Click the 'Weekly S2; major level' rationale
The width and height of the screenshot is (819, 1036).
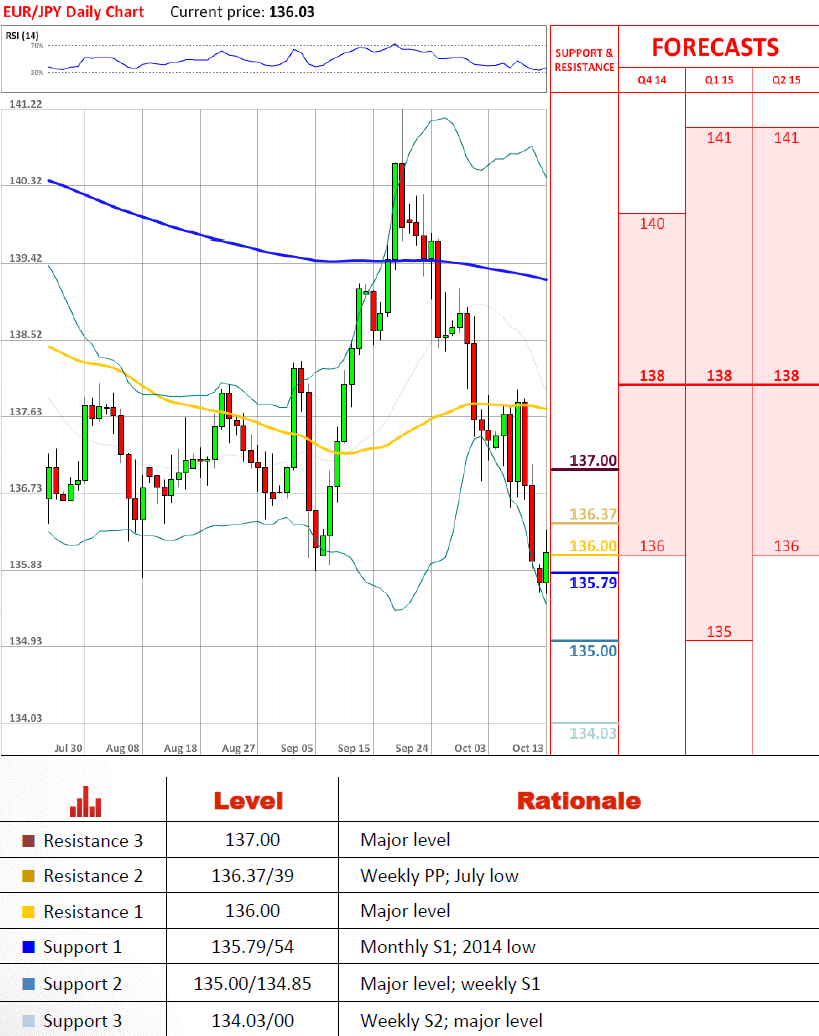[452, 1021]
